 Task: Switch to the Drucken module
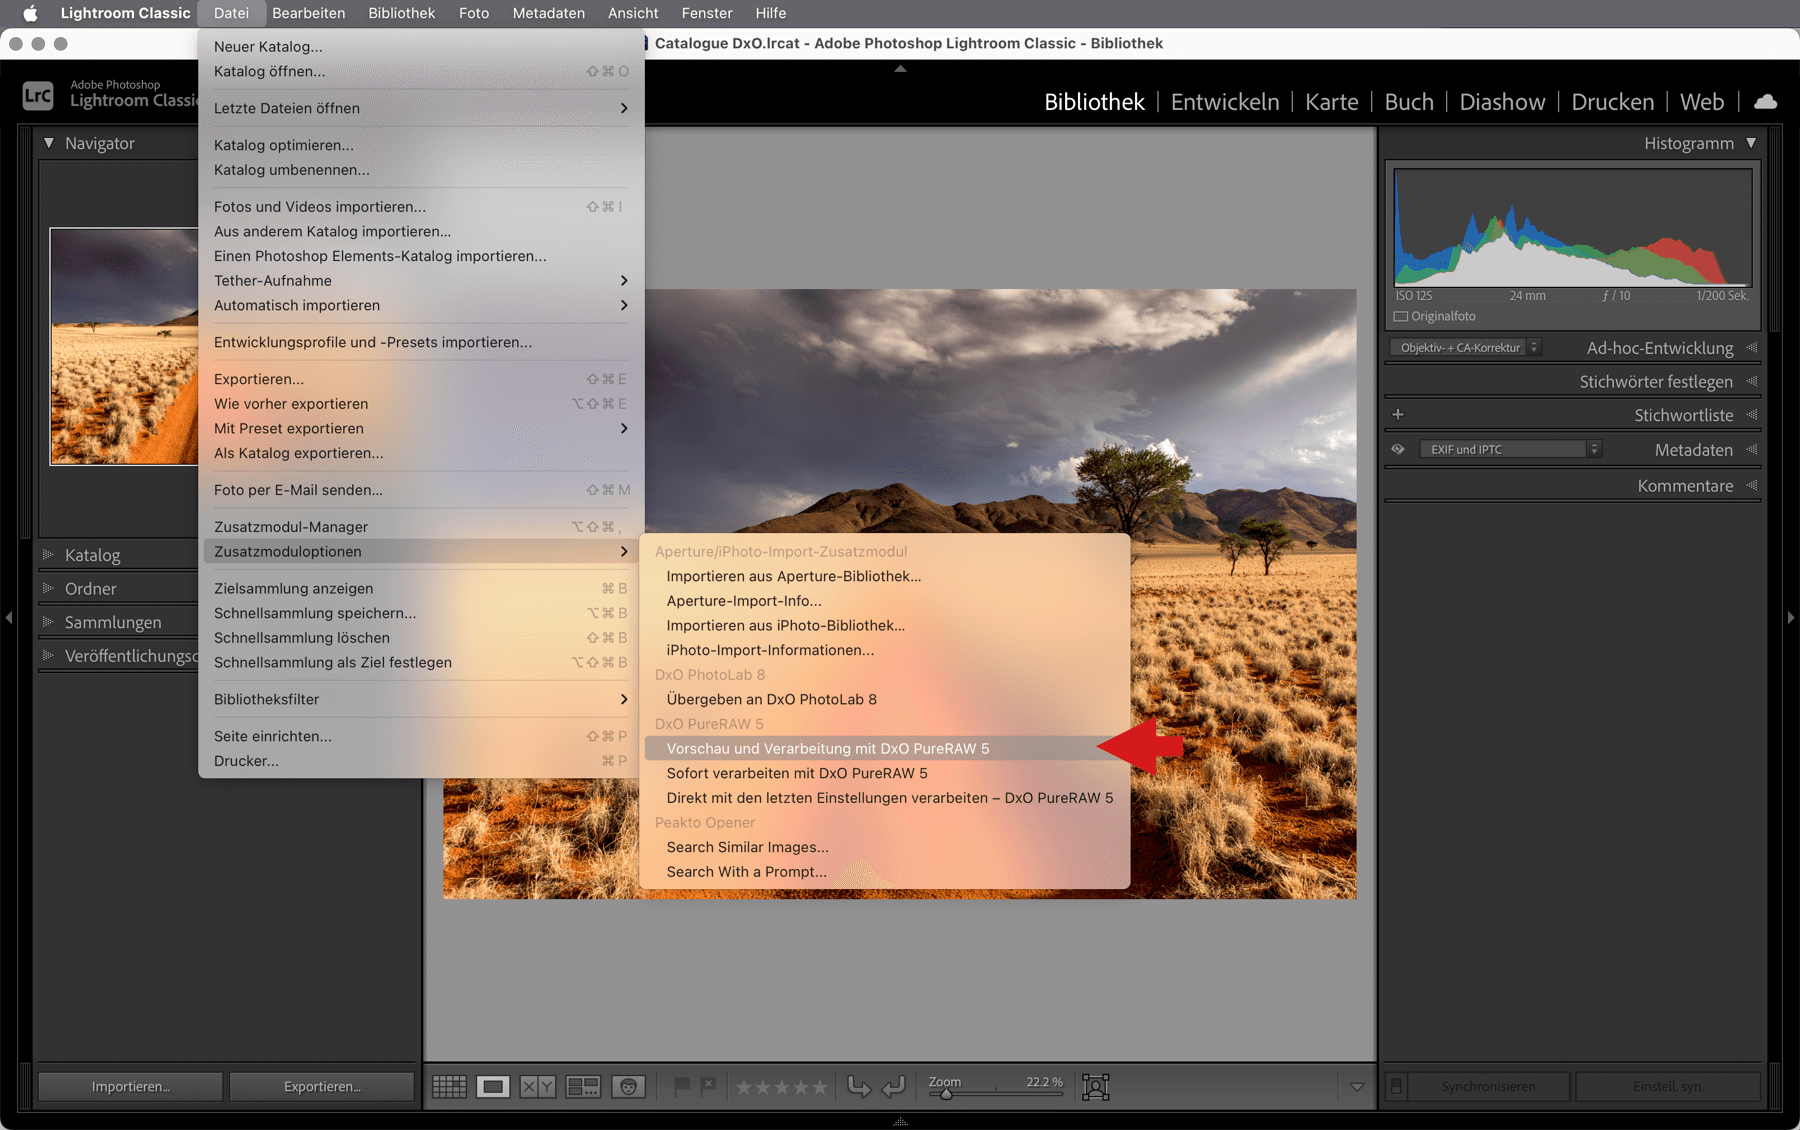(x=1612, y=102)
